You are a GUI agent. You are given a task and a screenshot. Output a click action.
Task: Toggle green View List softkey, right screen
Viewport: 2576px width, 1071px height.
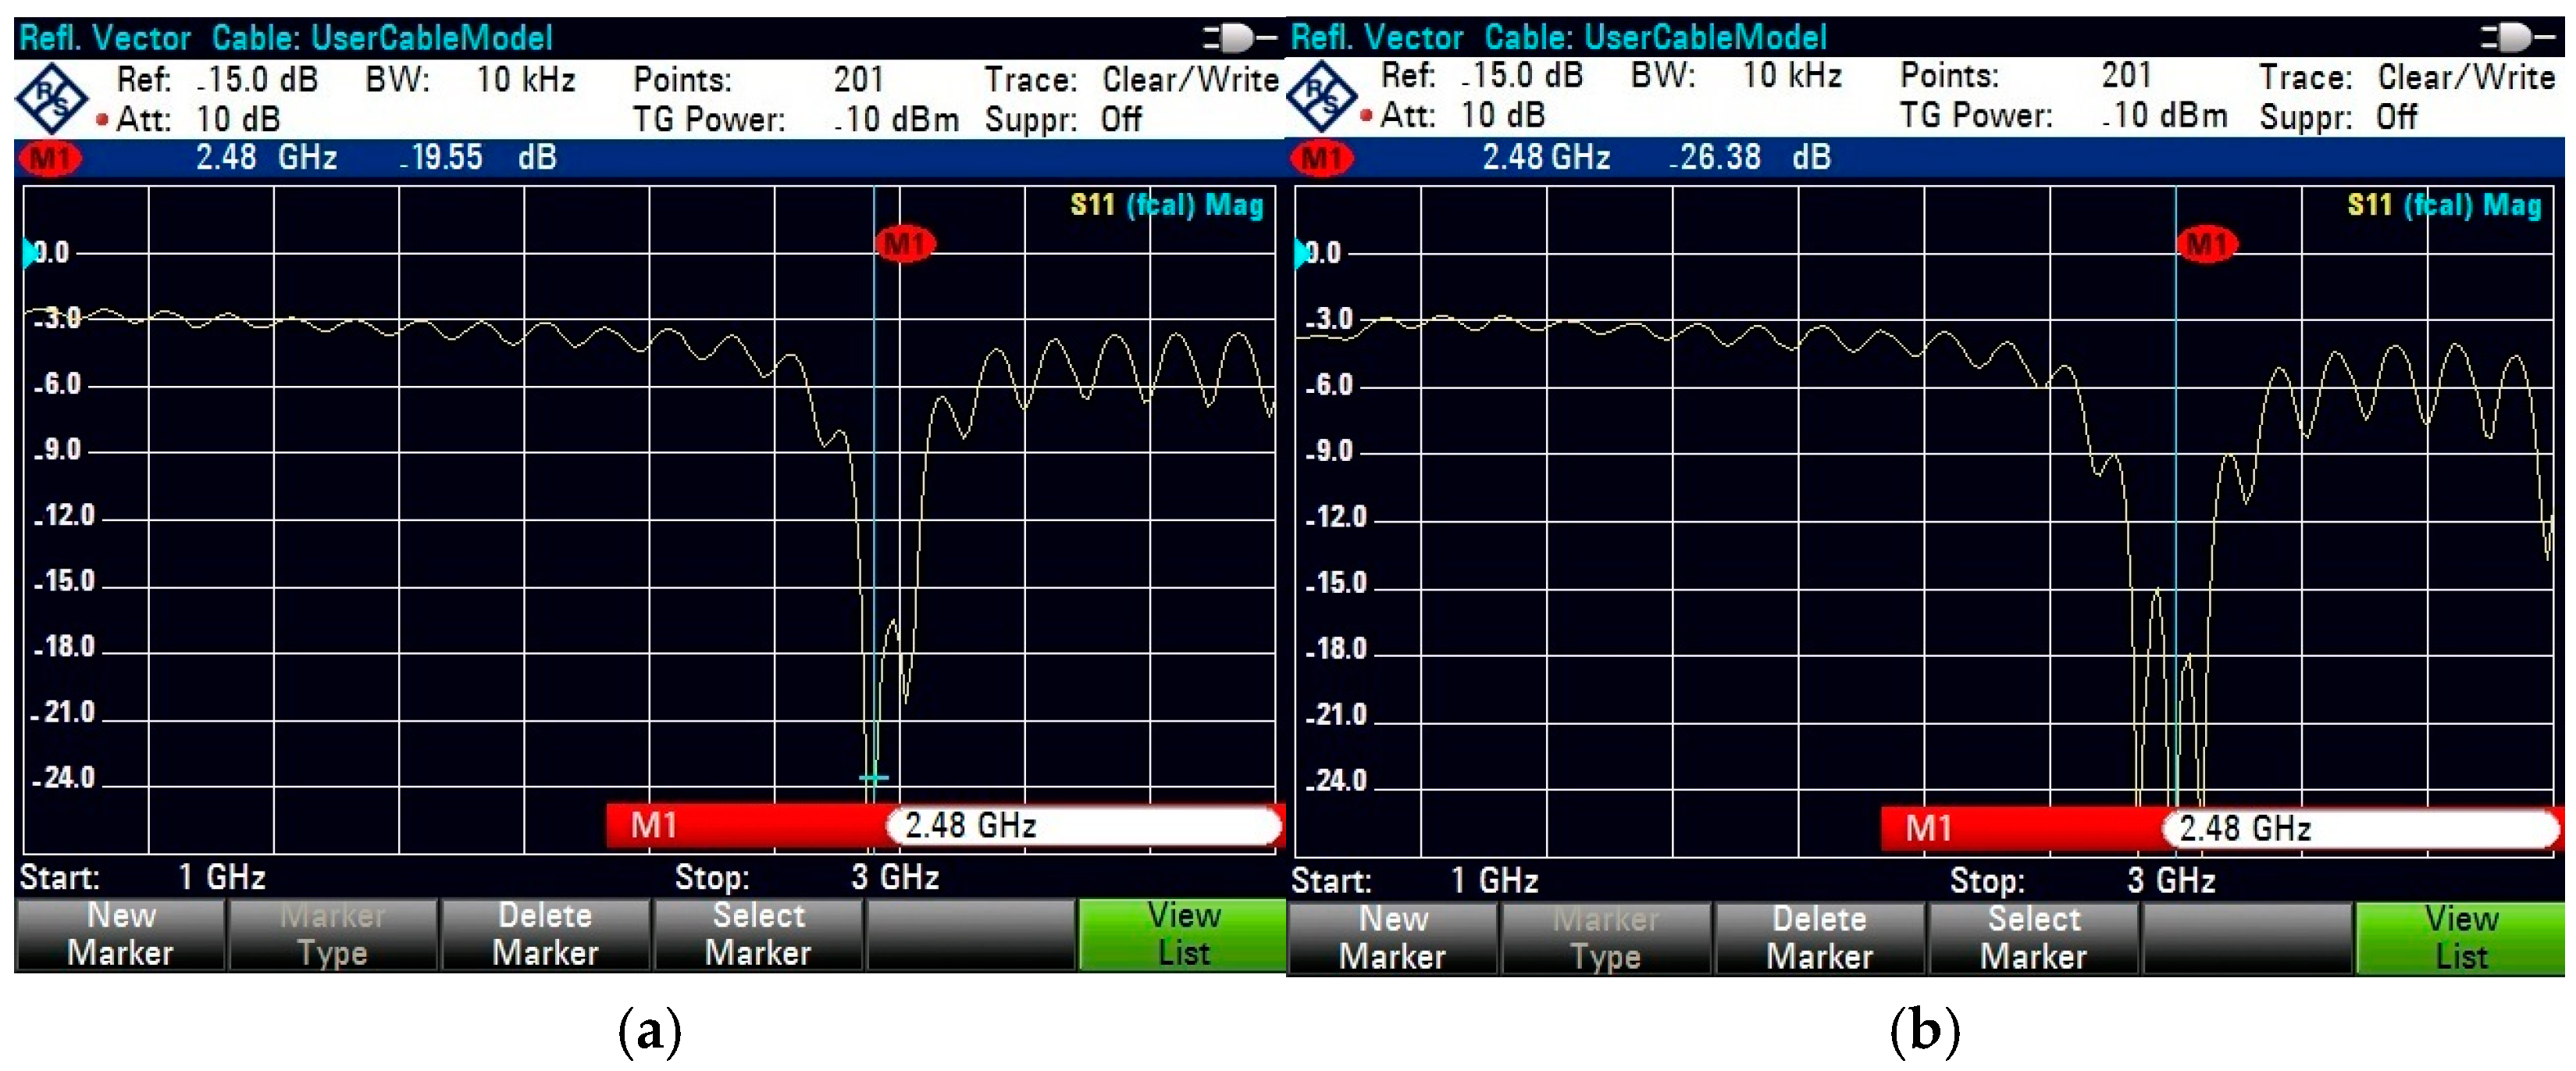tap(2460, 937)
